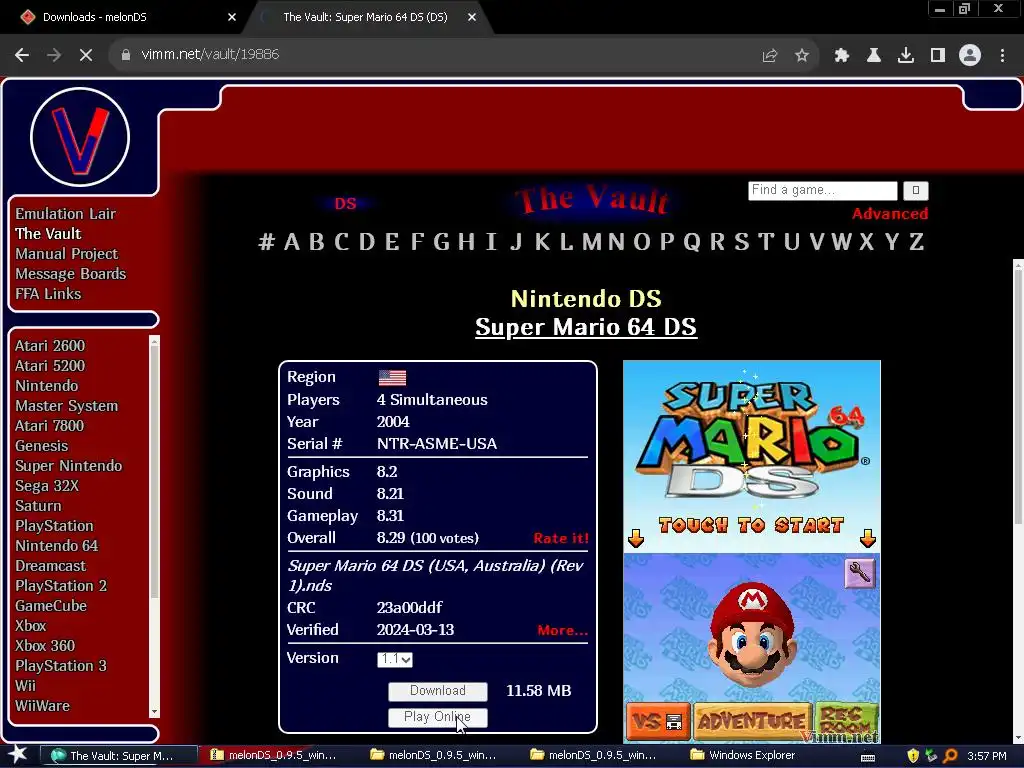This screenshot has height=768, width=1024.
Task: Click the 3:57 PM taskbar clock
Action: coord(987,756)
